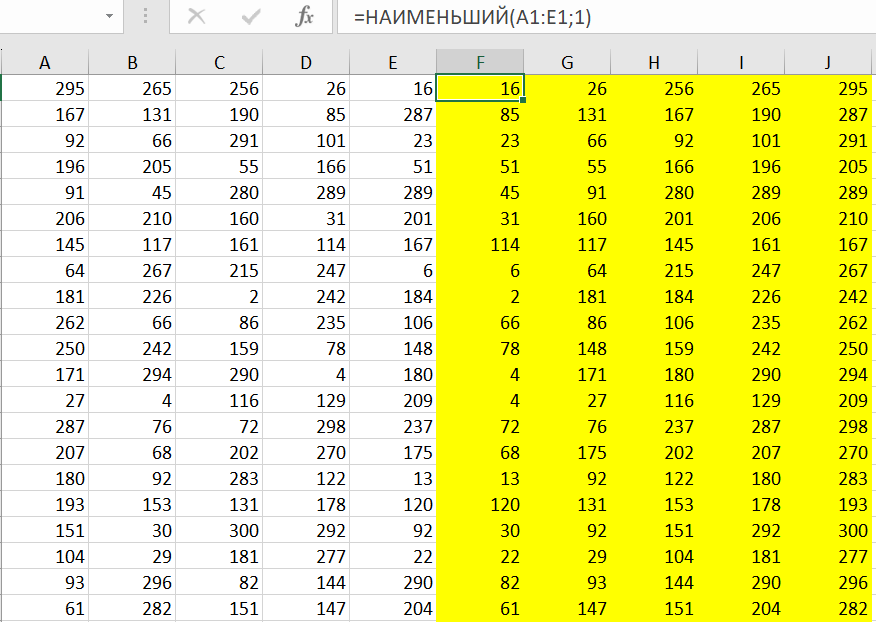Select column E header
This screenshot has height=622, width=876.
click(x=393, y=63)
